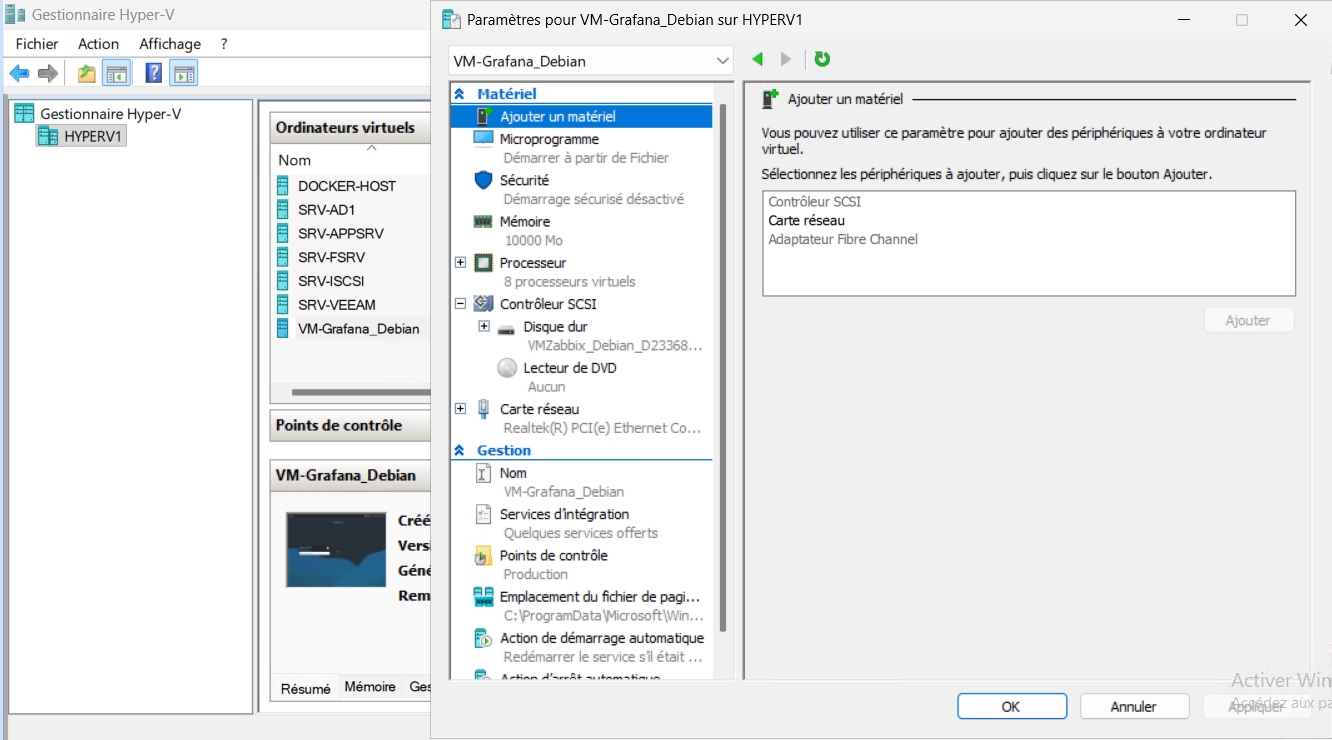
Task: Click the SRV-VEEAM virtual machine icon
Action: coord(283,305)
